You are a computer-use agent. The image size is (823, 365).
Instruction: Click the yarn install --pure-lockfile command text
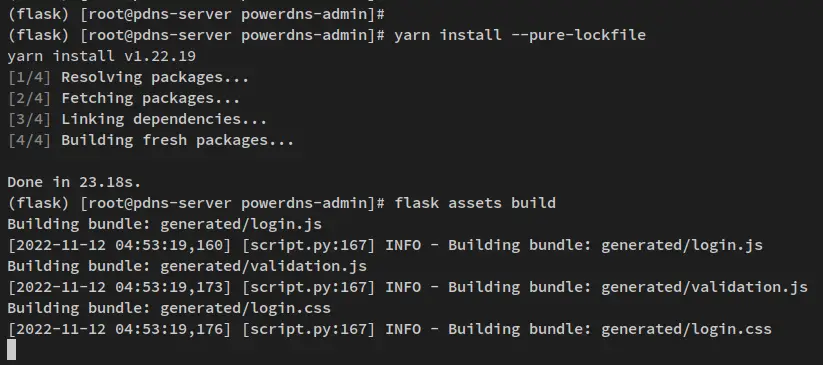pos(520,35)
